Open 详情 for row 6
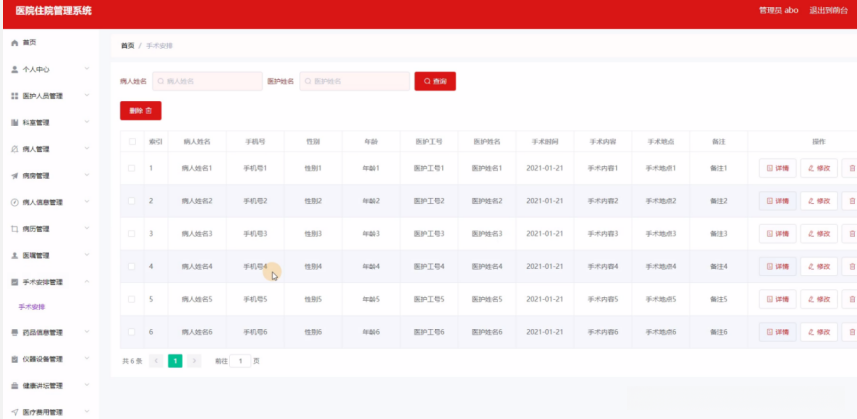 (777, 332)
